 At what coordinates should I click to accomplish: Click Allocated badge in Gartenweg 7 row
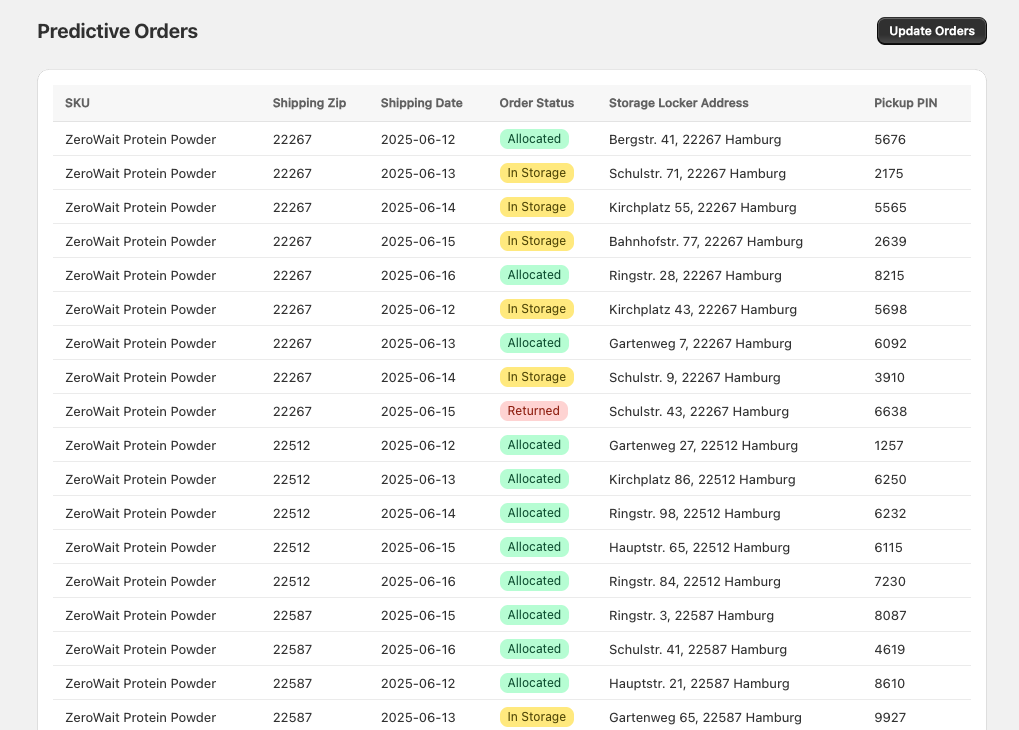[534, 343]
